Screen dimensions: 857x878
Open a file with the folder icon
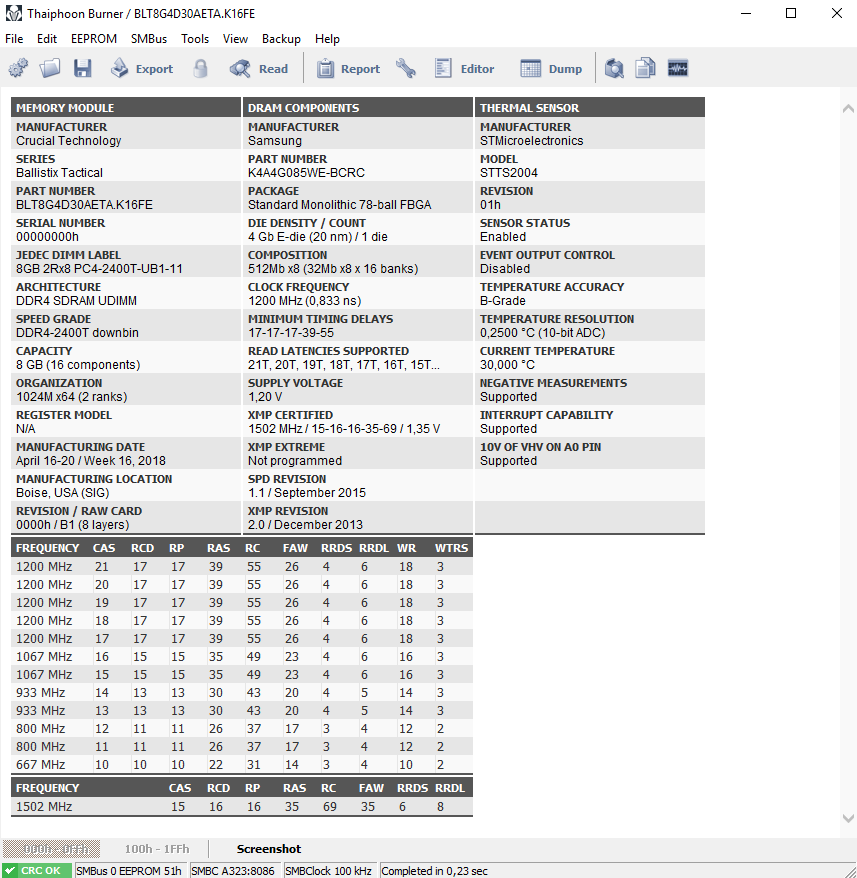click(x=50, y=68)
